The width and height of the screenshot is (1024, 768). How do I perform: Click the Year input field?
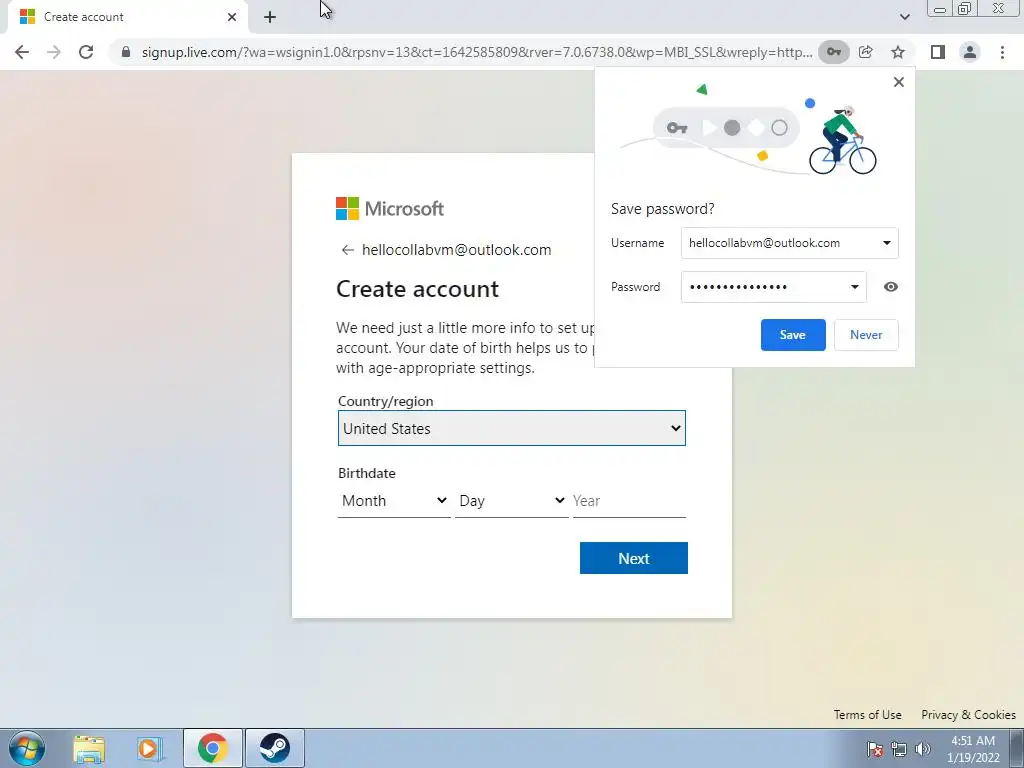(x=629, y=501)
